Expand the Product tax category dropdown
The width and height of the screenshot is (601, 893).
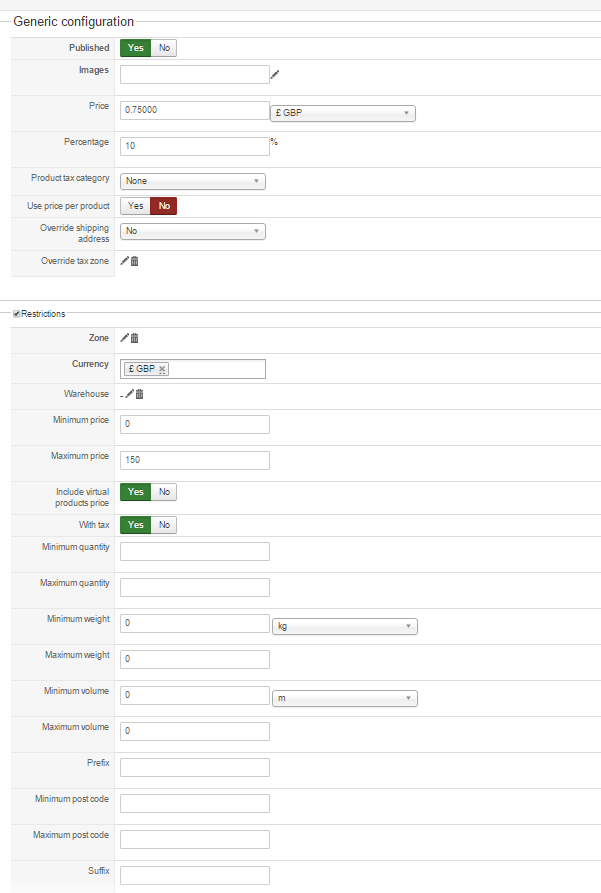(192, 181)
